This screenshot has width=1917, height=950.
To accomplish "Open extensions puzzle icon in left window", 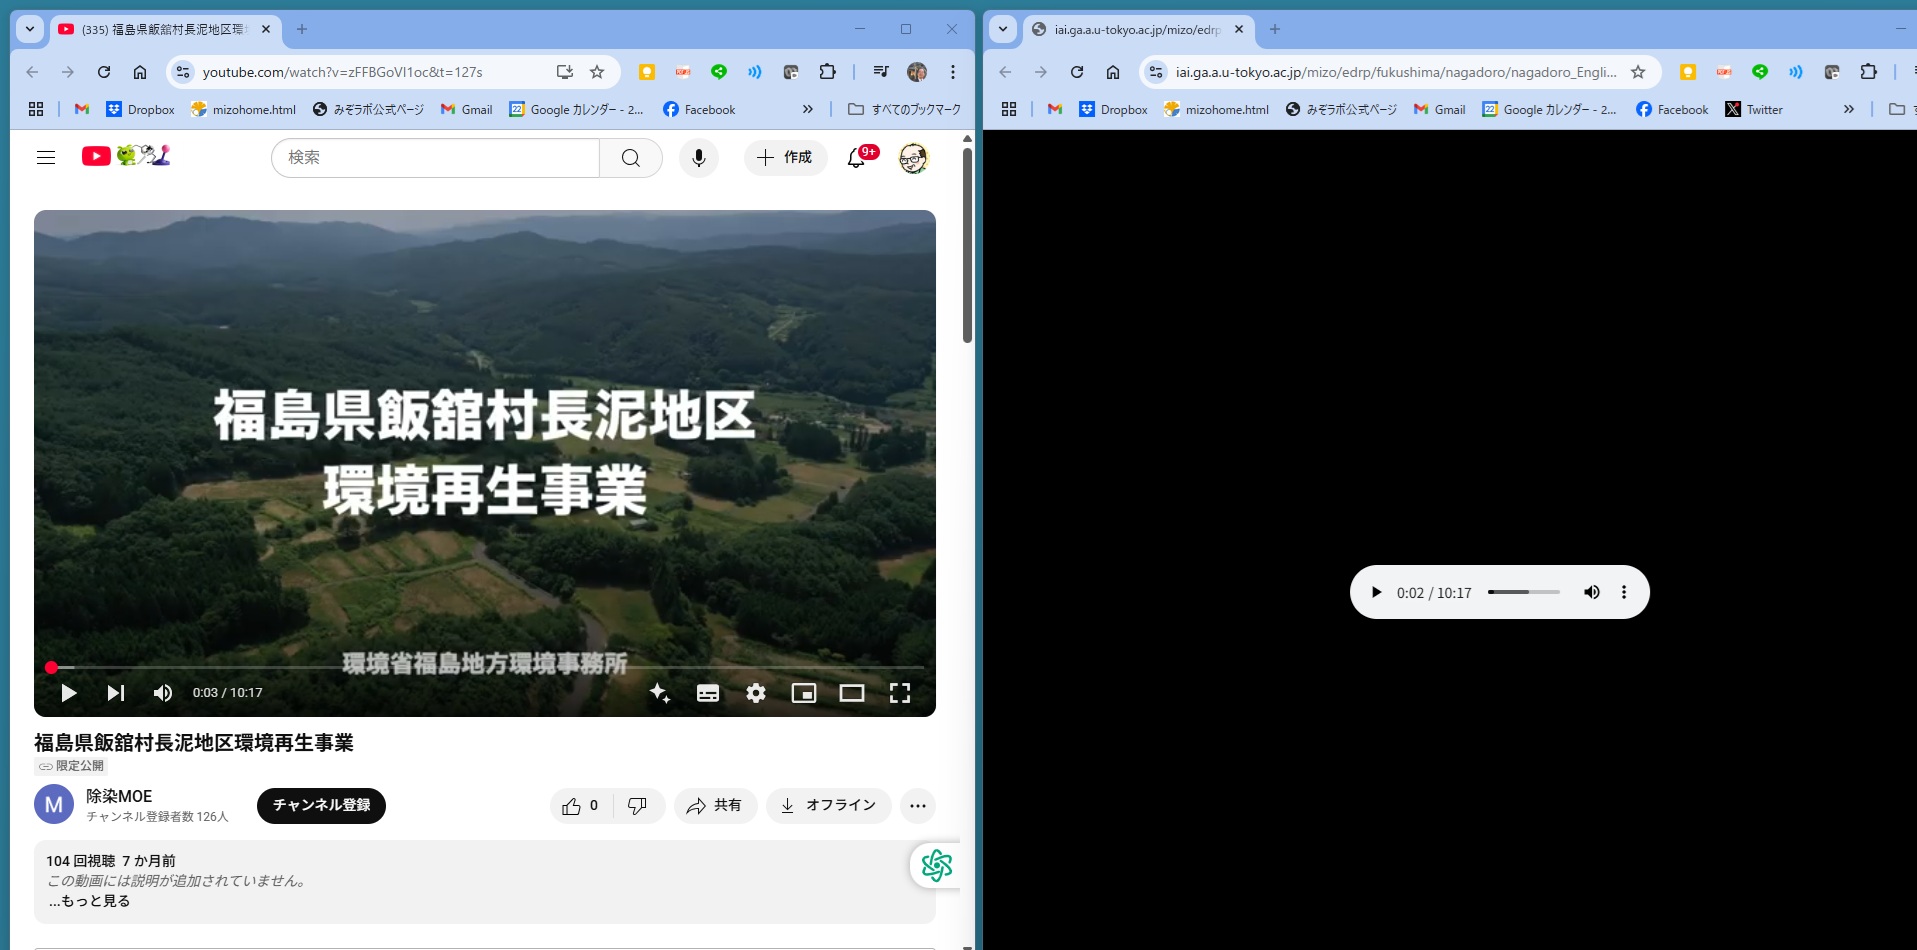I will coord(827,72).
